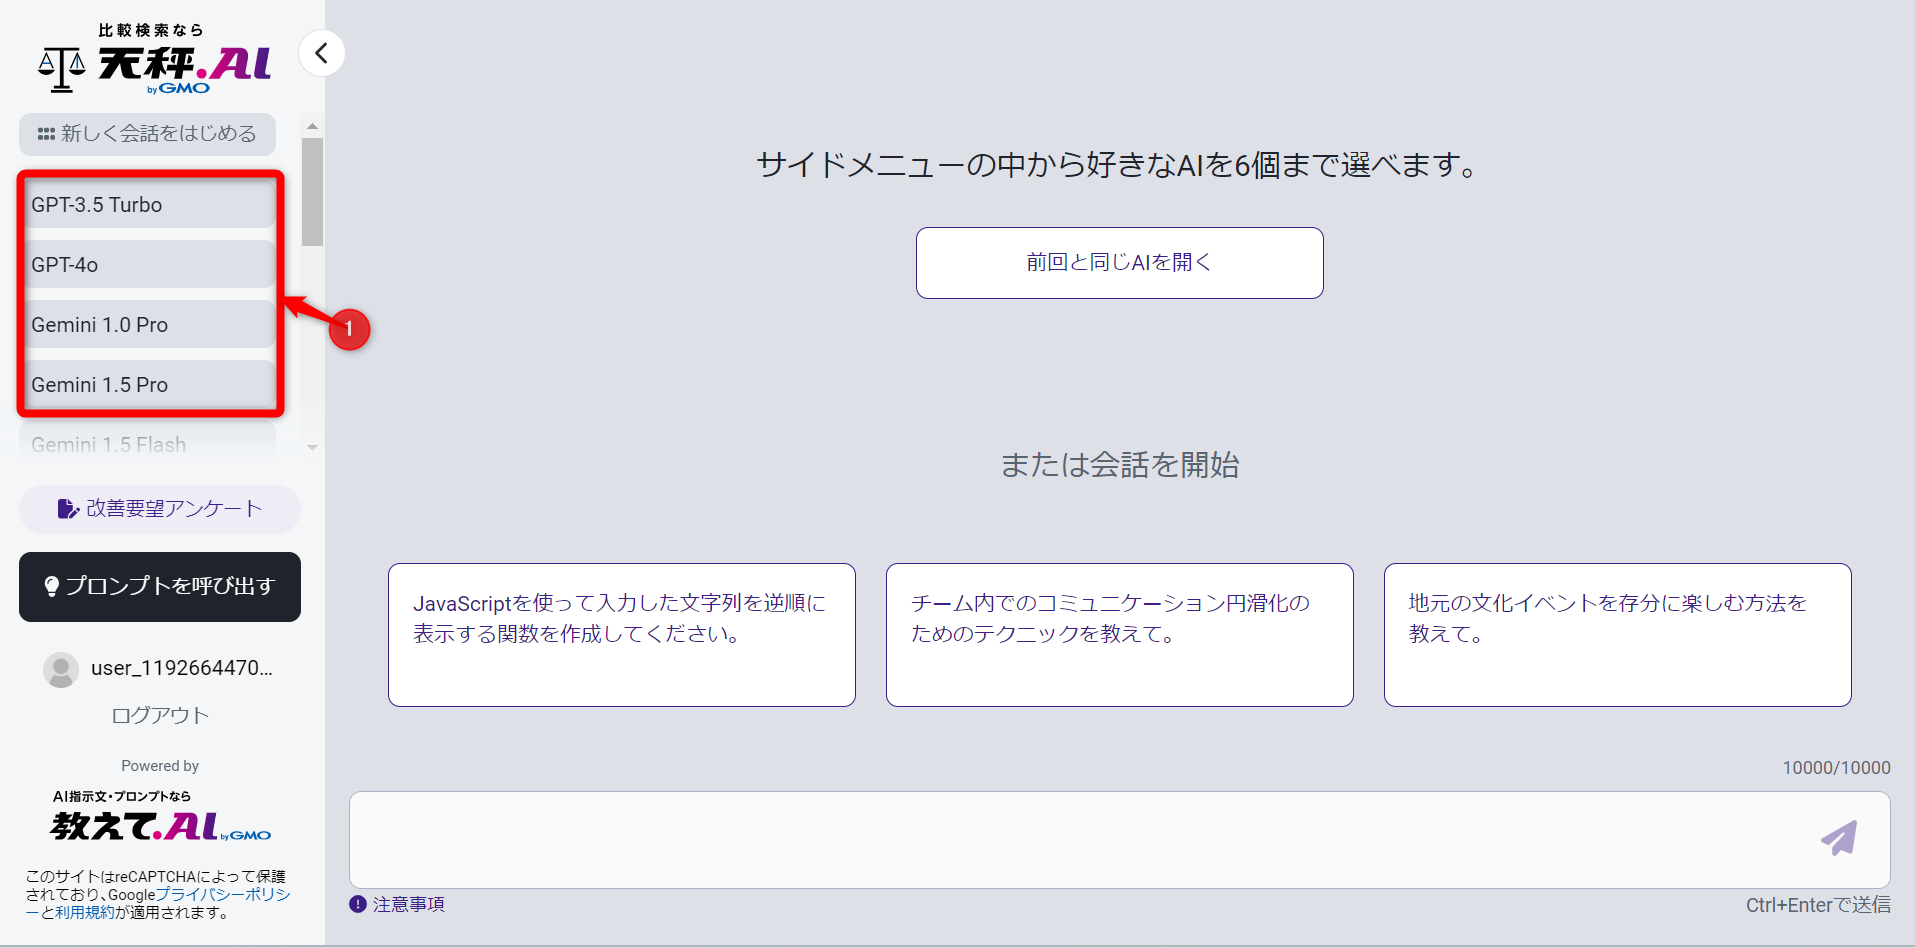Choose Gemini 1.0 Pro from the list
Viewport: 1915px width, 948px height.
(147, 325)
